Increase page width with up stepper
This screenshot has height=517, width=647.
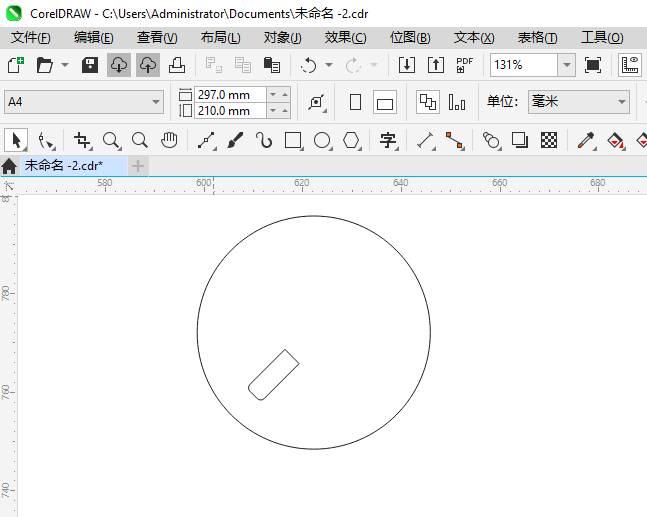tap(285, 95)
